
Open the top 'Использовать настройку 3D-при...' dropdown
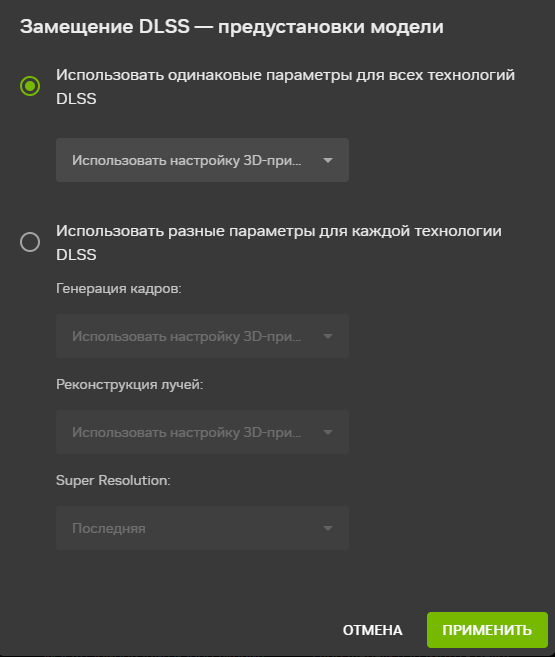click(202, 160)
